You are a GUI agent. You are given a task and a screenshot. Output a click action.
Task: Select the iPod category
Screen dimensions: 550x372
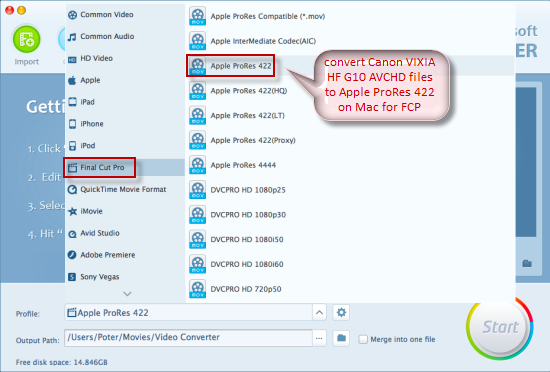[x=125, y=146]
